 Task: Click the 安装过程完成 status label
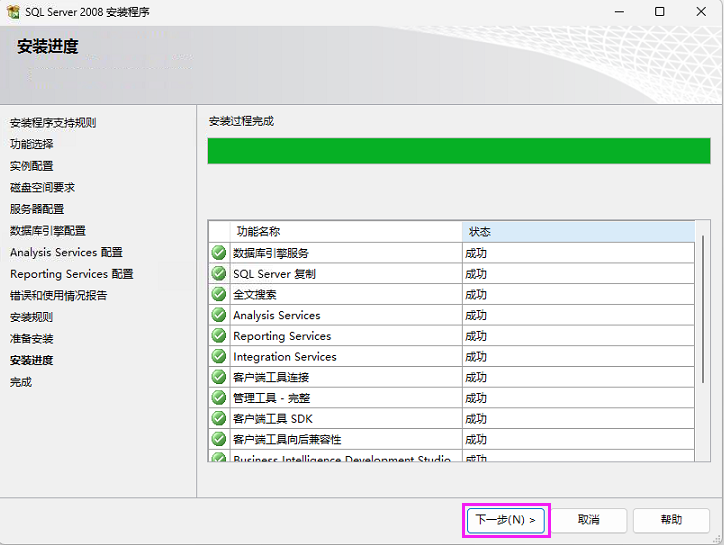click(241, 121)
